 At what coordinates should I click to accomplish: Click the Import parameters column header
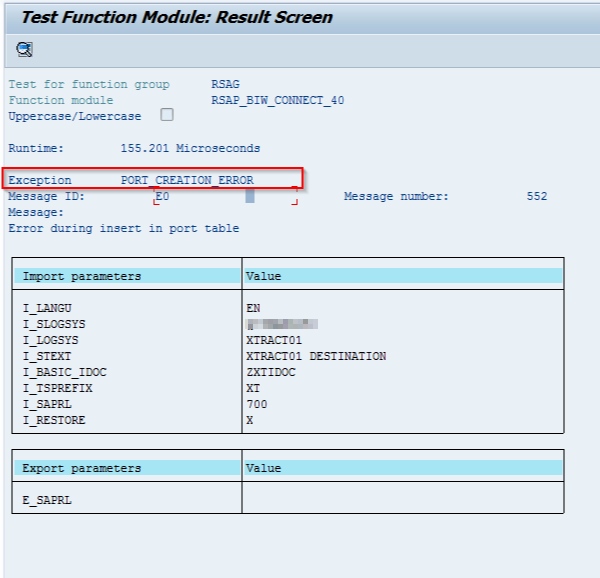(82, 276)
